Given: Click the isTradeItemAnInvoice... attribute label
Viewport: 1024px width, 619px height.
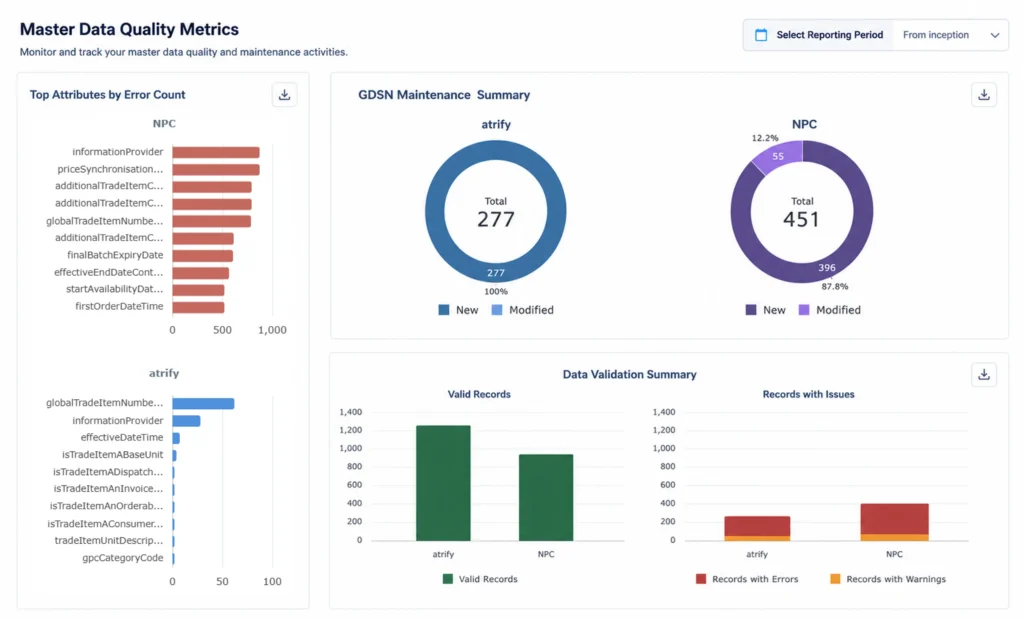Looking at the screenshot, I should [108, 488].
